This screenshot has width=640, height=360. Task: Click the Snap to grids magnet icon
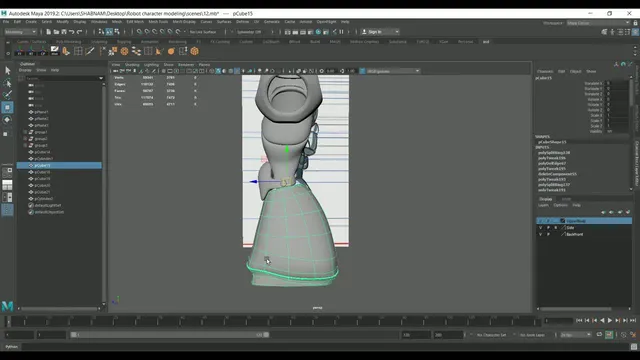point(139,32)
